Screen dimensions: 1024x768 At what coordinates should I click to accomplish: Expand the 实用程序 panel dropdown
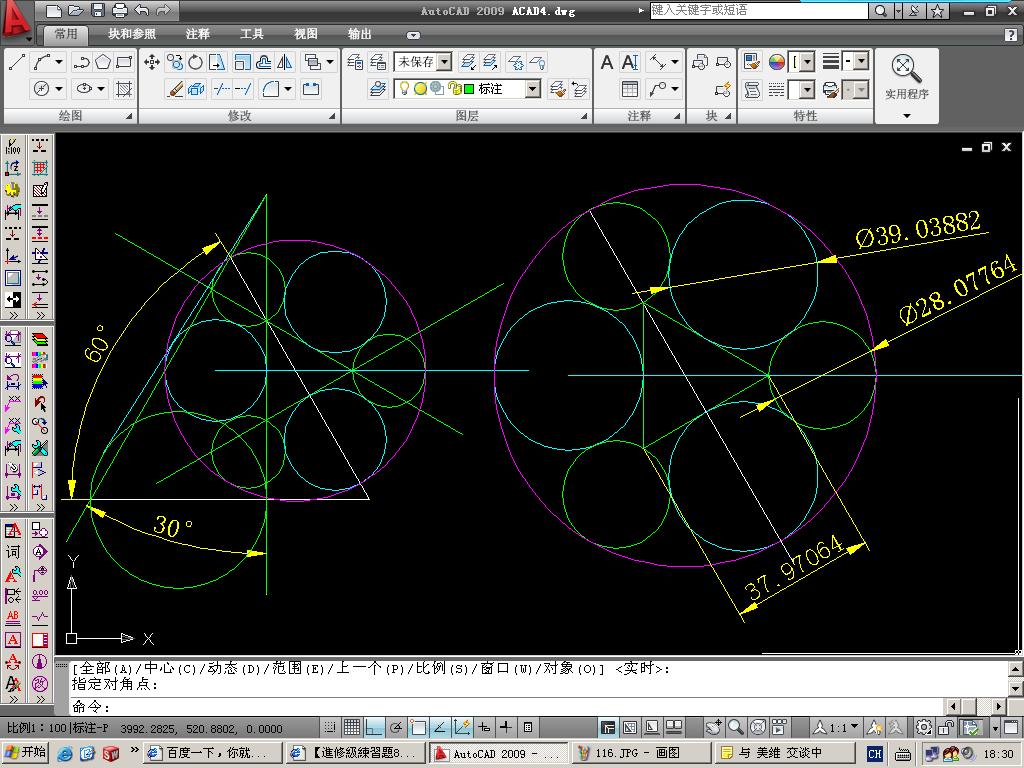point(906,116)
